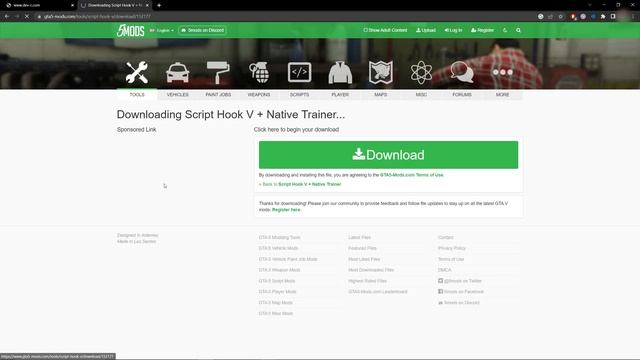Select the TOOLS tab label

coord(137,95)
